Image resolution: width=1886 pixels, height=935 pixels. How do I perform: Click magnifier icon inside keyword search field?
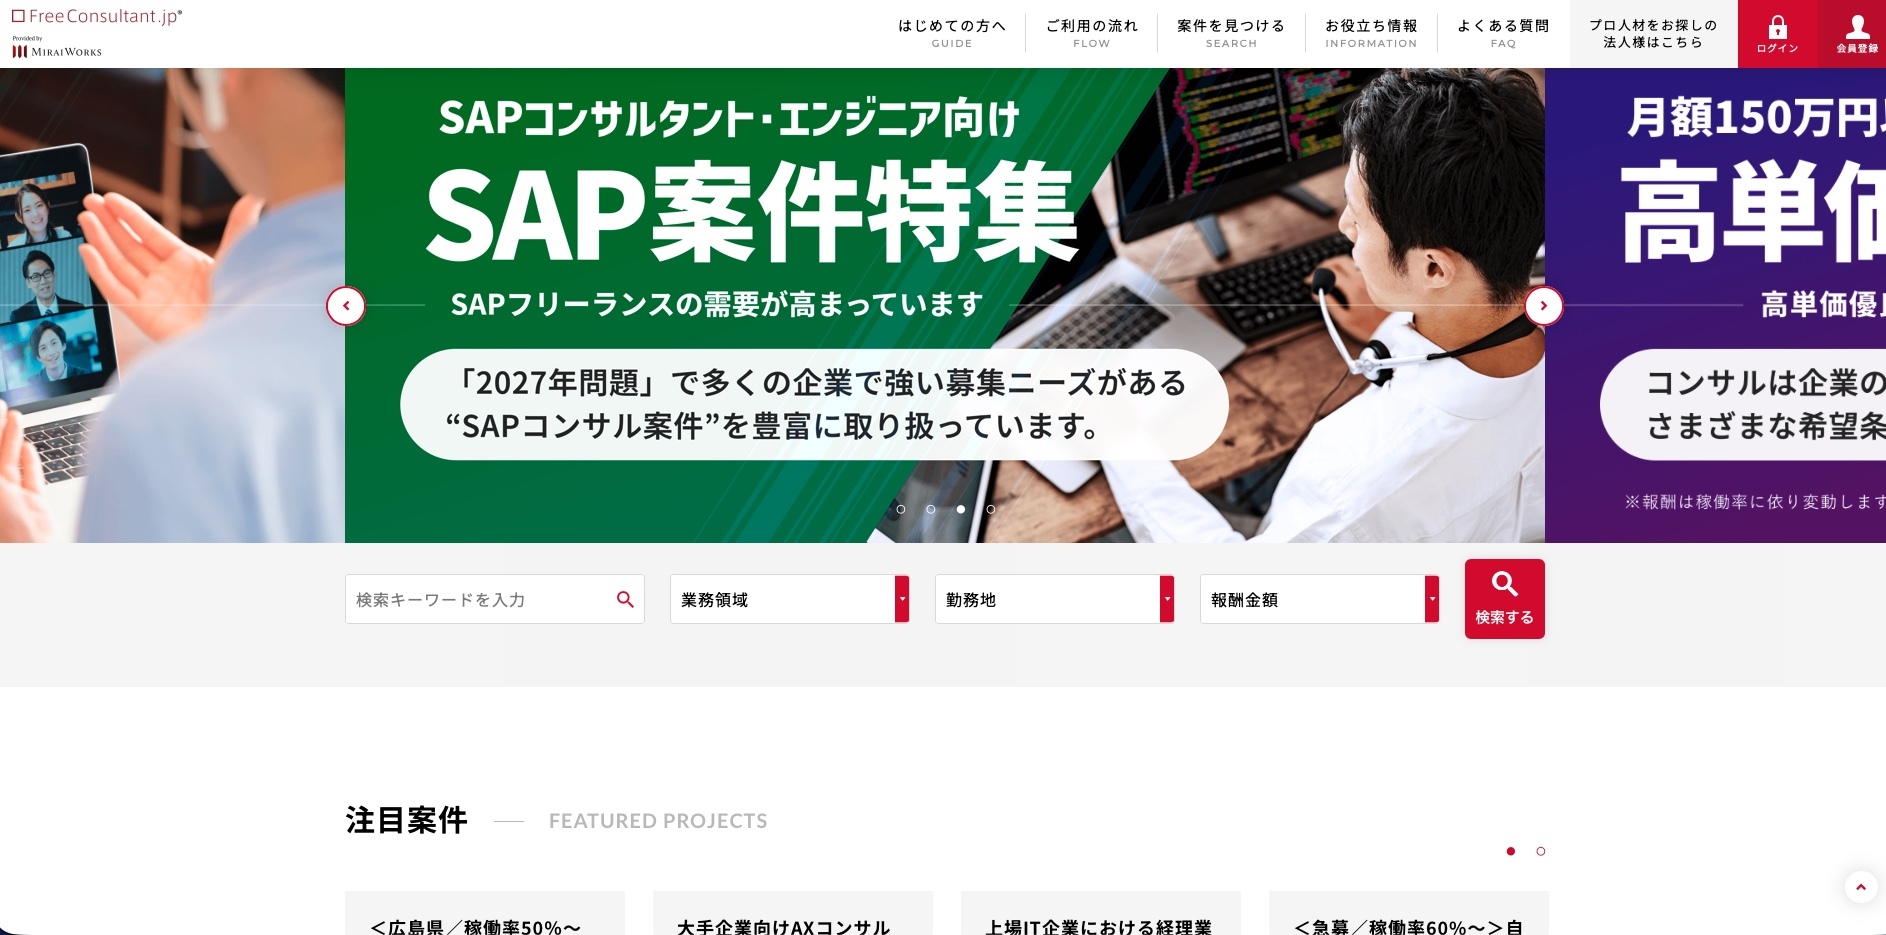tap(625, 599)
